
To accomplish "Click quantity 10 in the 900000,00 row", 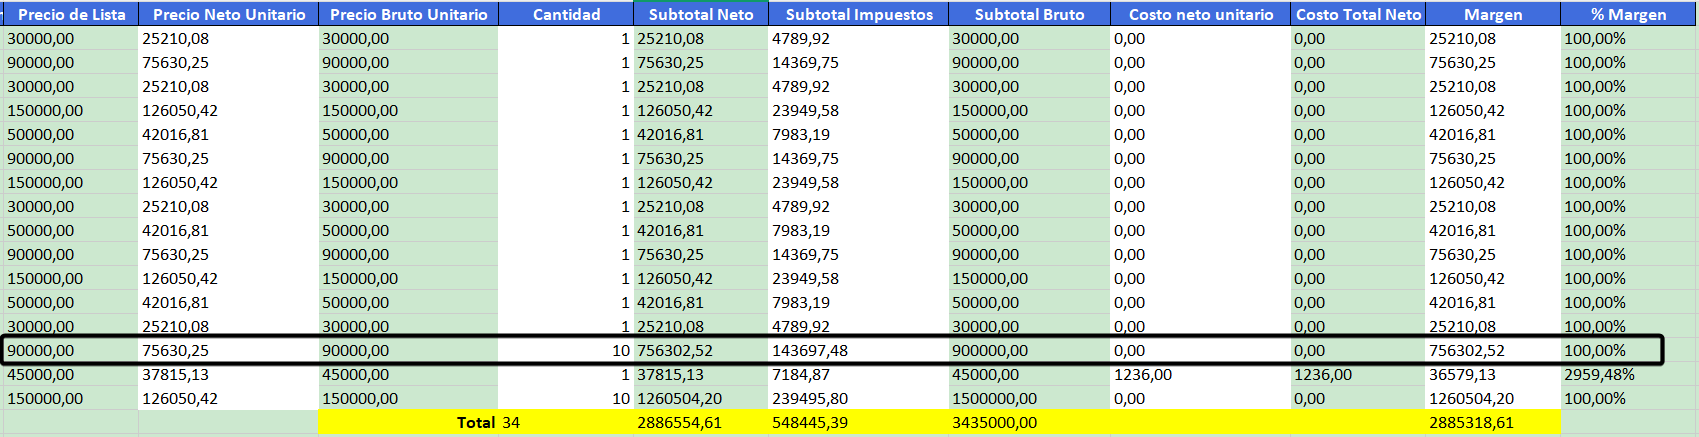I will click(566, 351).
